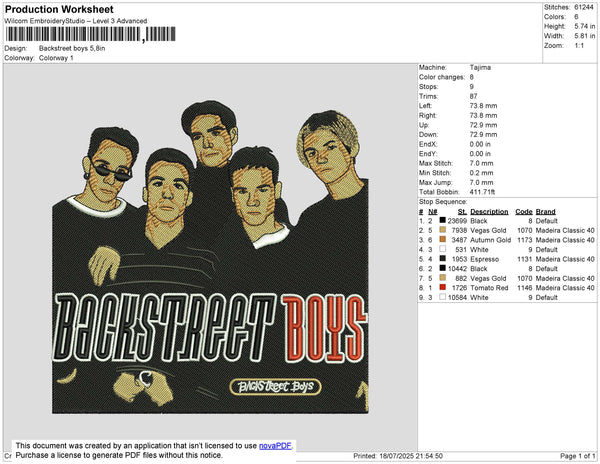Click the Width value "5.81 in"
The width and height of the screenshot is (600, 464).
click(584, 36)
